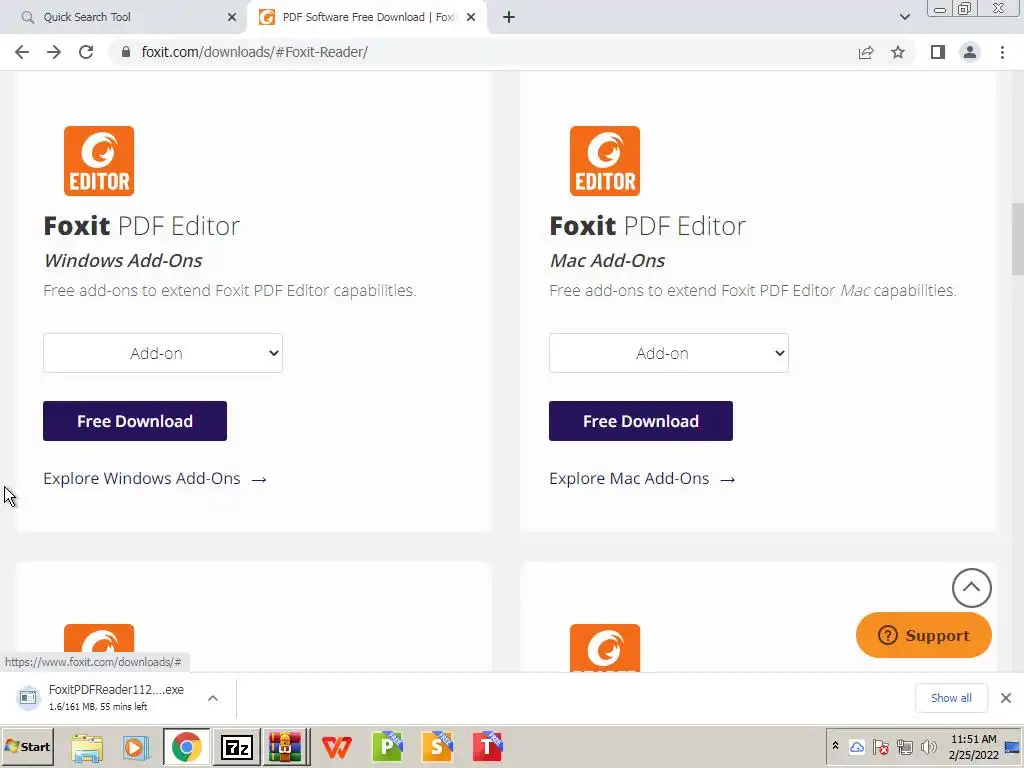Image resolution: width=1024 pixels, height=768 pixels.
Task: Open the Windows Start menu
Action: pos(27,747)
